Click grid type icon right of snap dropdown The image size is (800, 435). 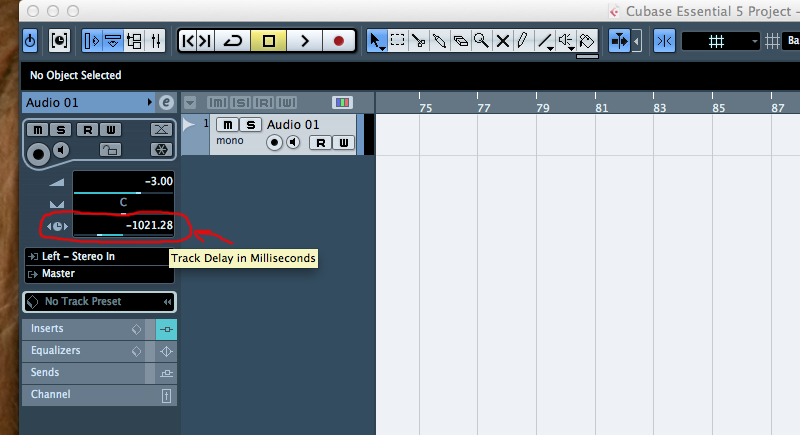[x=772, y=41]
